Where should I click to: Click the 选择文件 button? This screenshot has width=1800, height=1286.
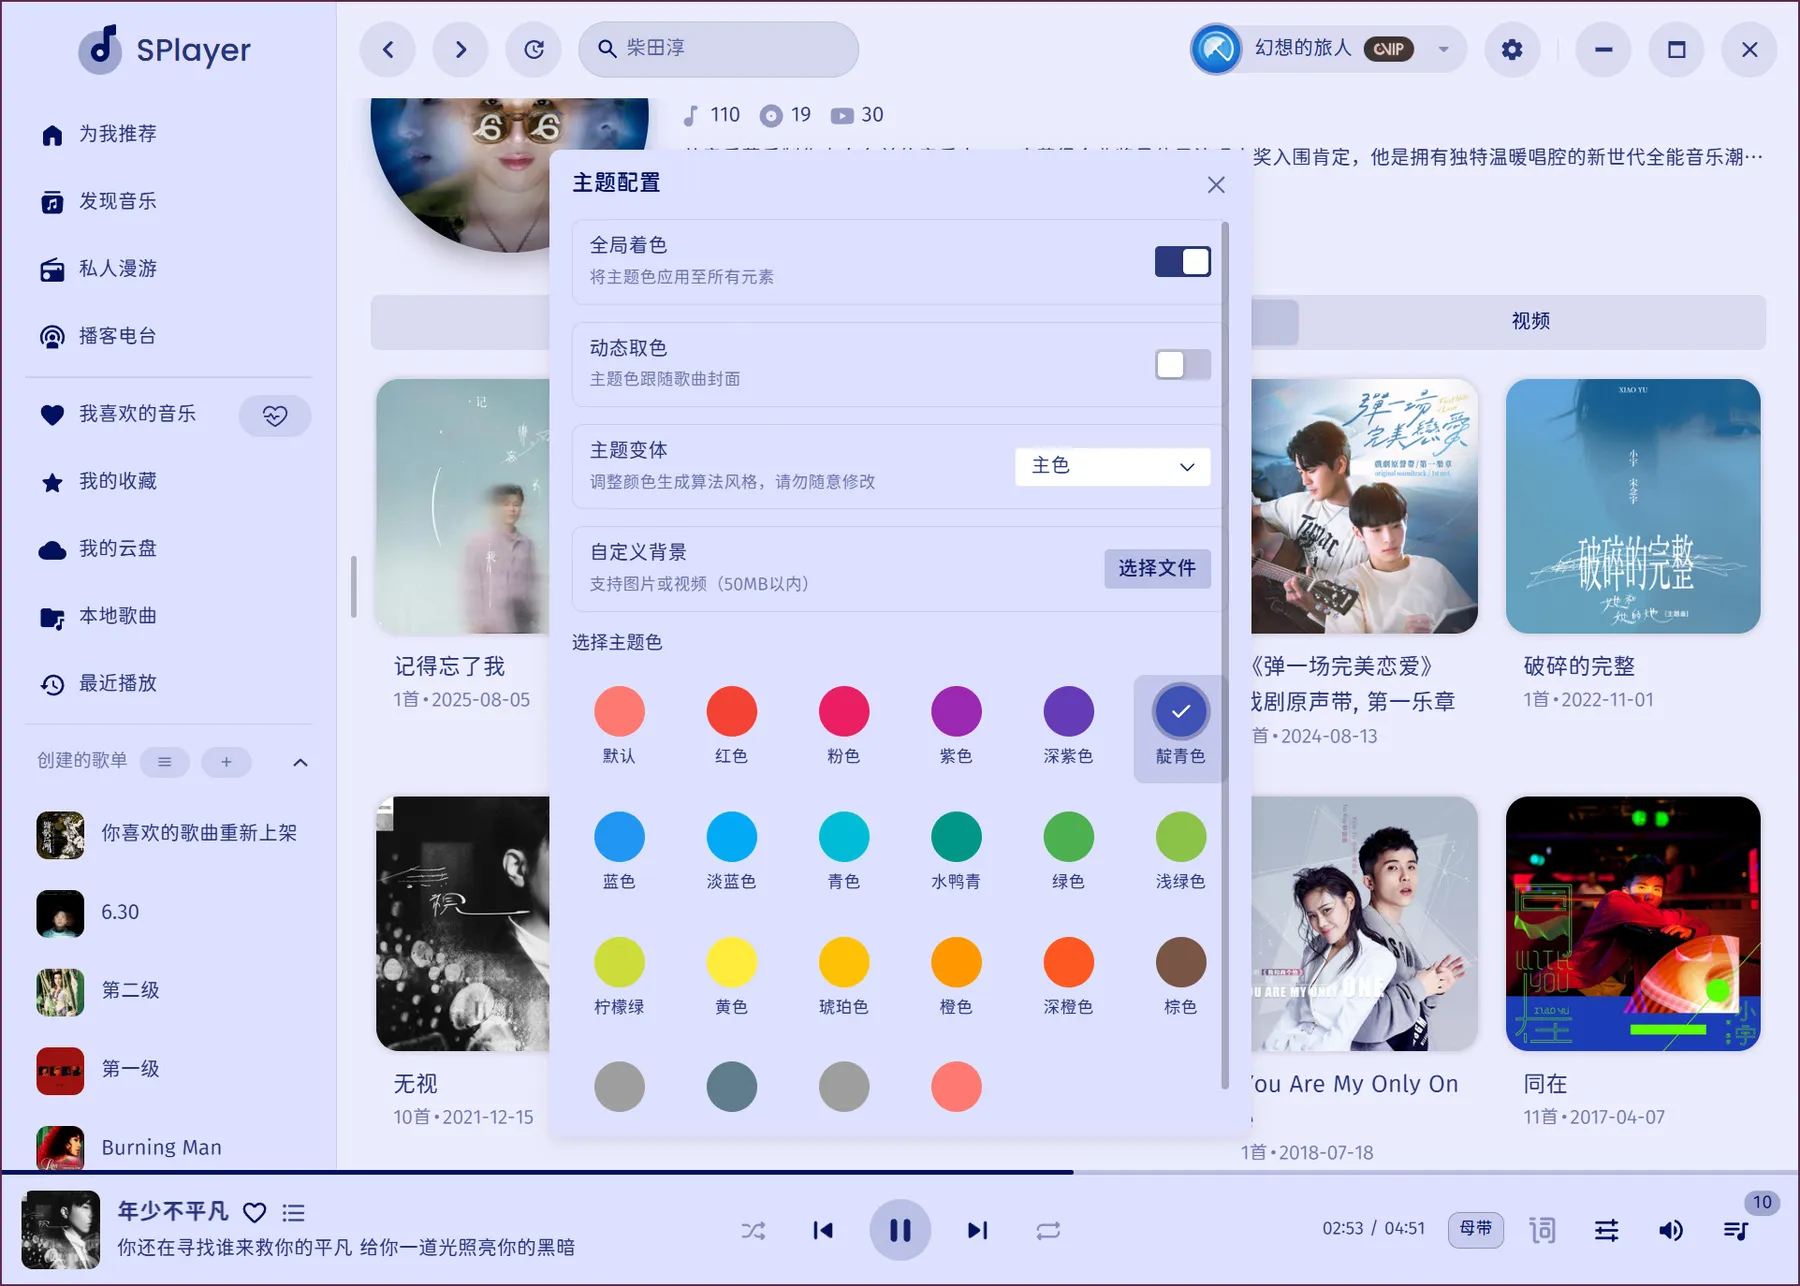[1157, 568]
